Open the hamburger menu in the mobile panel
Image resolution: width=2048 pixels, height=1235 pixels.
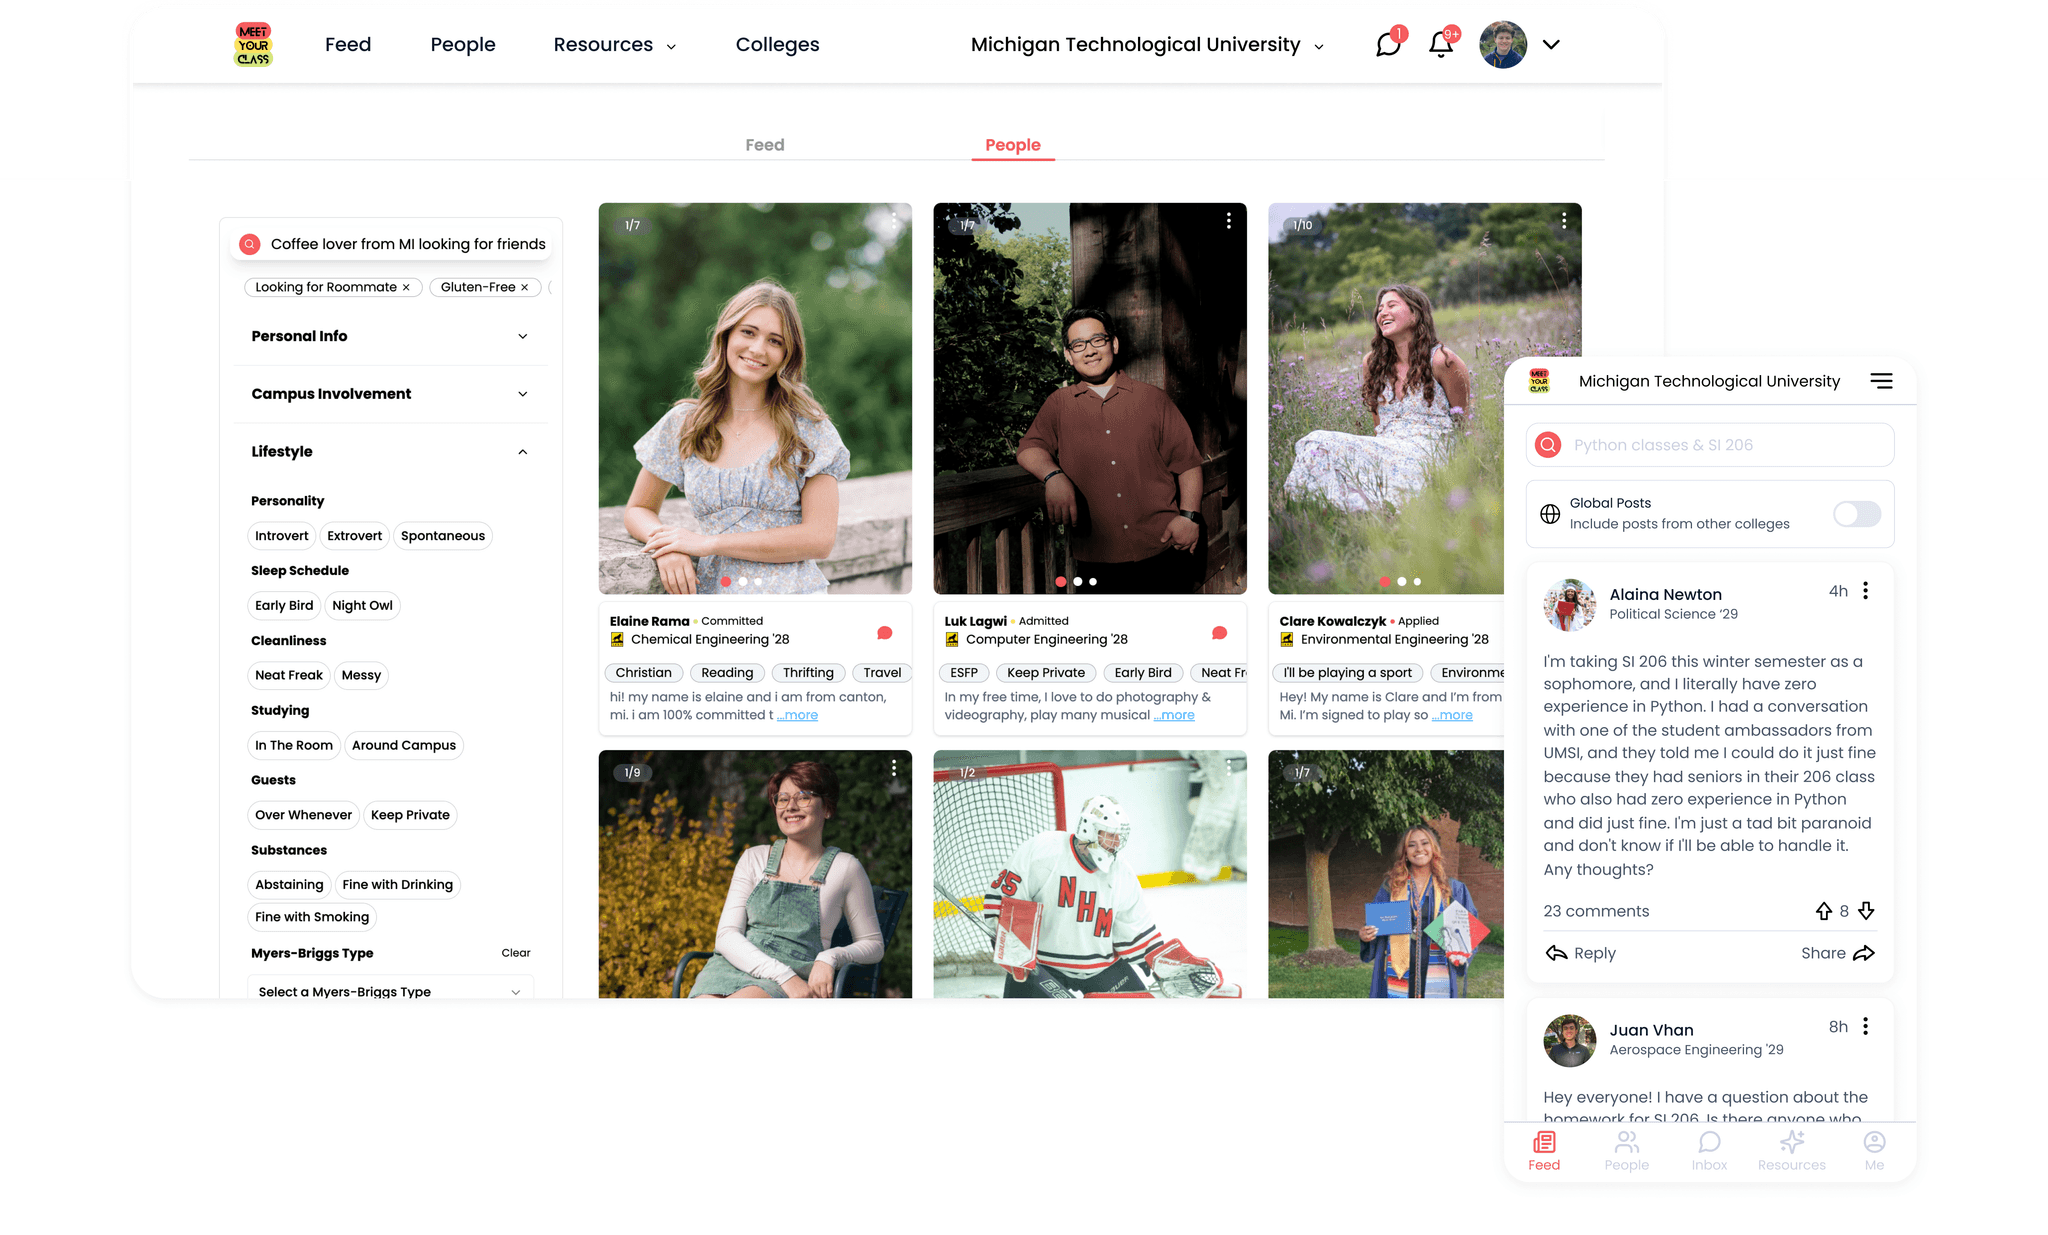pyautogui.click(x=1881, y=381)
